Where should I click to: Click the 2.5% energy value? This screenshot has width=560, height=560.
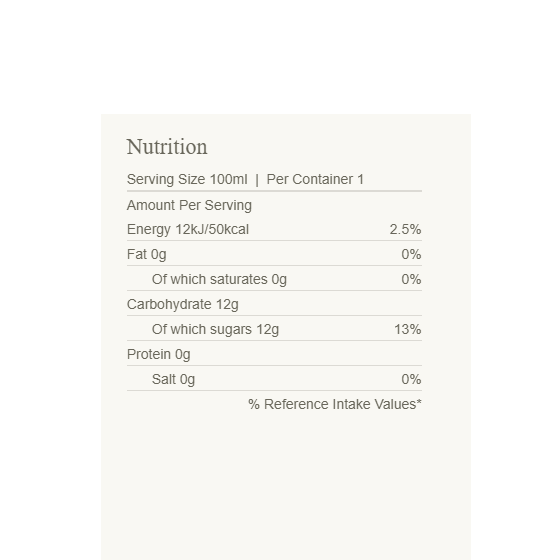(x=405, y=229)
